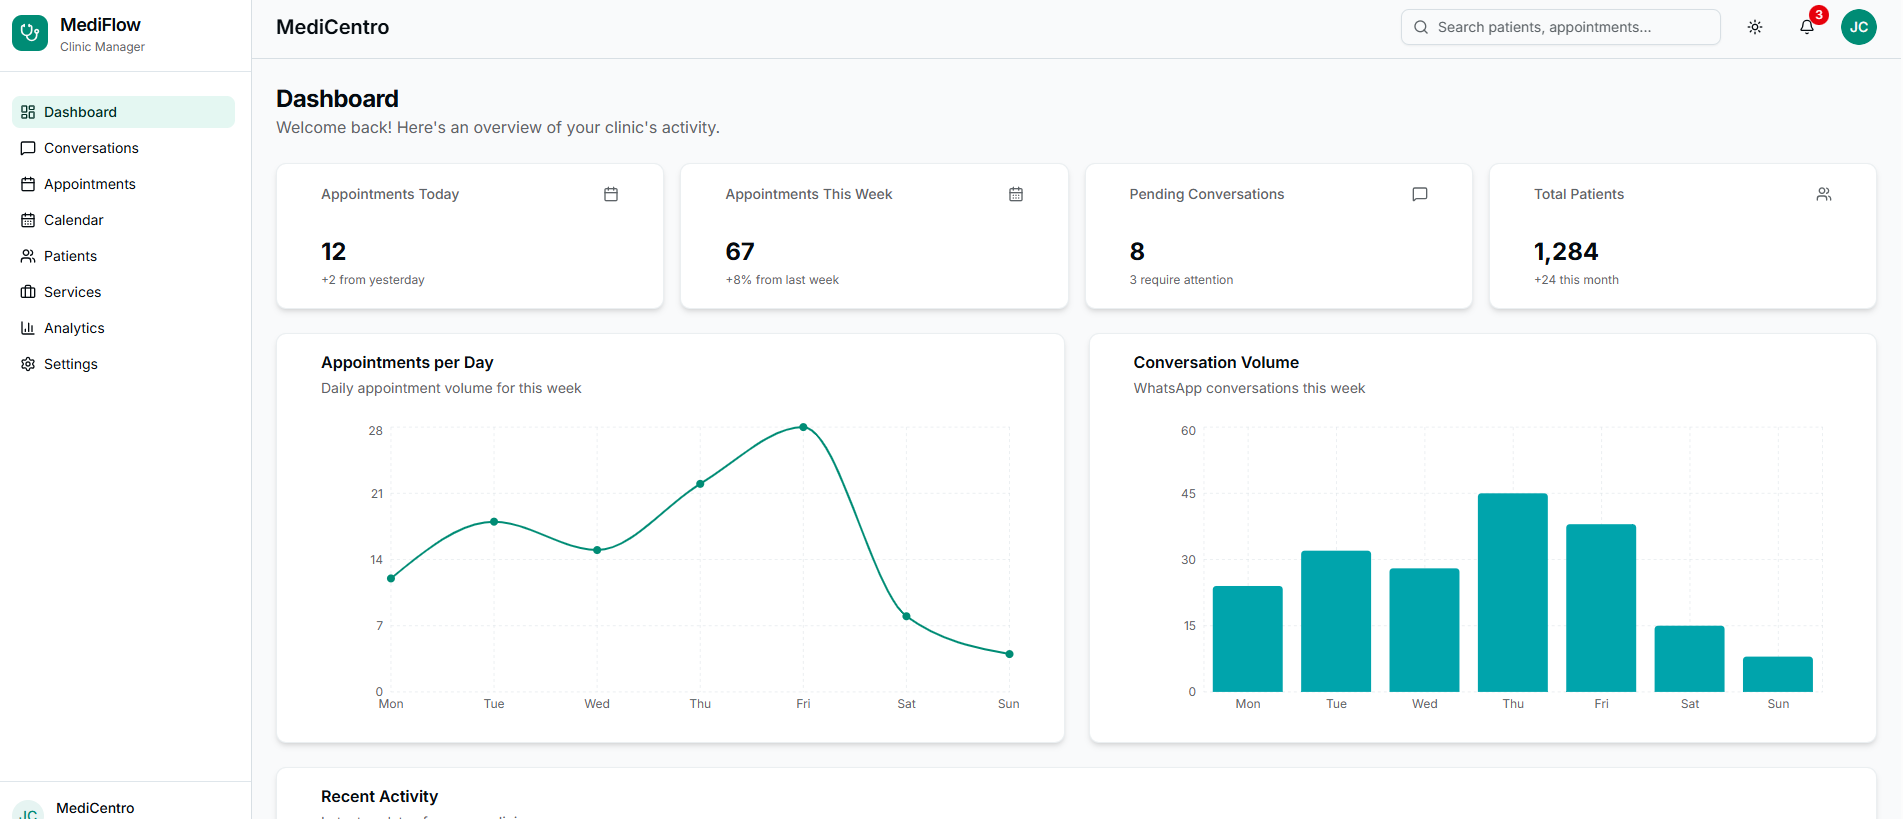Open notifications bell icon
The image size is (1903, 819).
click(x=1807, y=27)
